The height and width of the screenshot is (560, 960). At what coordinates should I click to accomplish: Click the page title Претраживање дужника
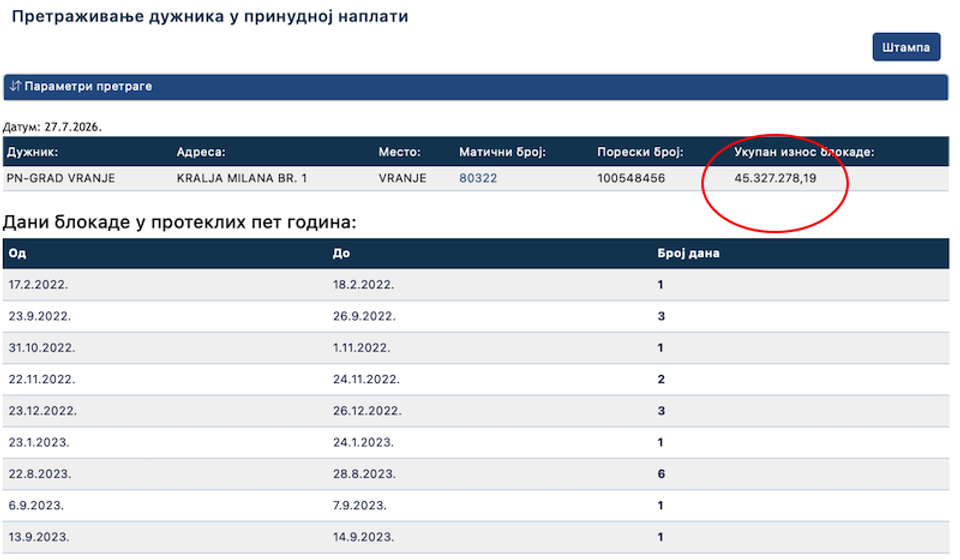[118, 17]
